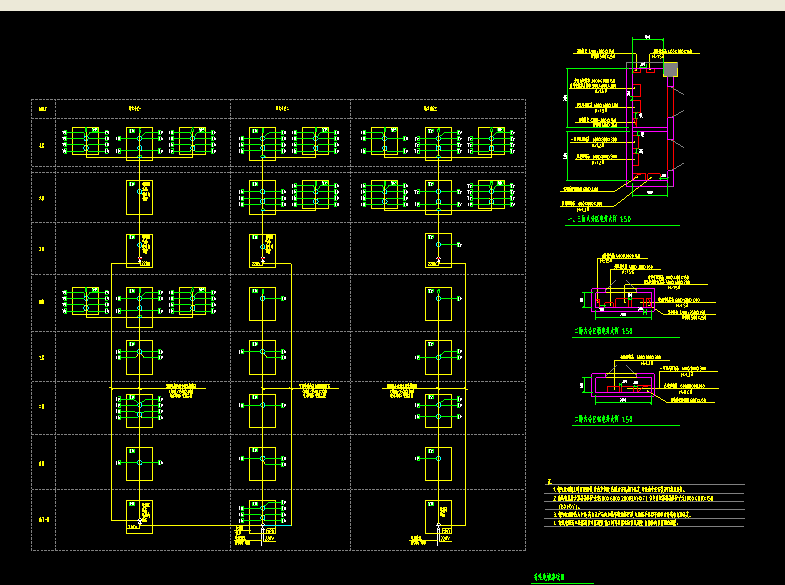Click the rightmost system column header text
The height and width of the screenshot is (585, 785).
431,108
